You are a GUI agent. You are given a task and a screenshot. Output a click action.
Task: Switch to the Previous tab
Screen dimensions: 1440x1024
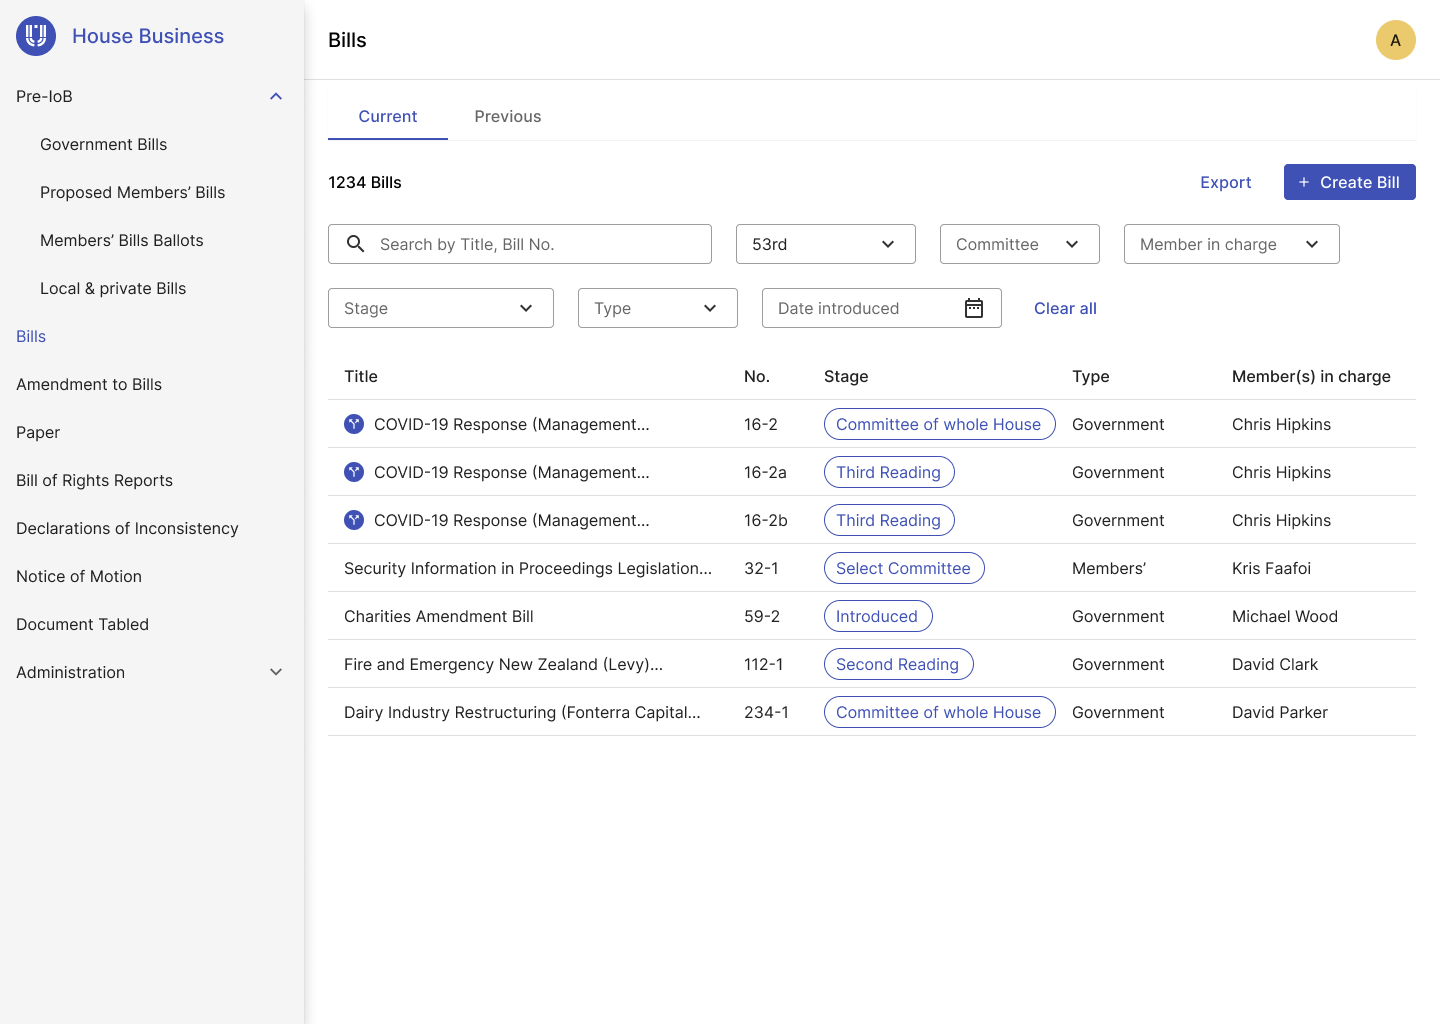pyautogui.click(x=508, y=116)
